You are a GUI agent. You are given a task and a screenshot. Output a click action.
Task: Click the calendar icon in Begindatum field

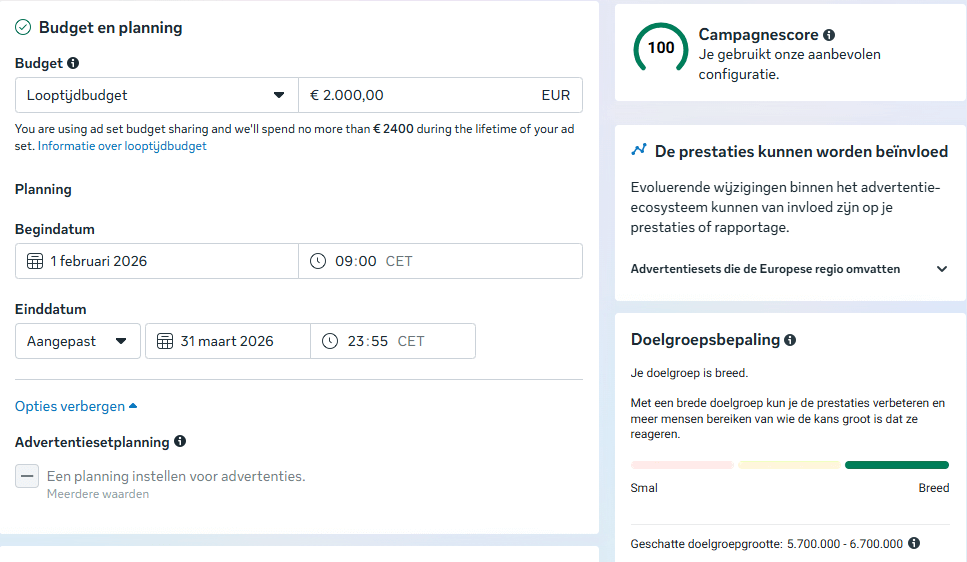(34, 261)
